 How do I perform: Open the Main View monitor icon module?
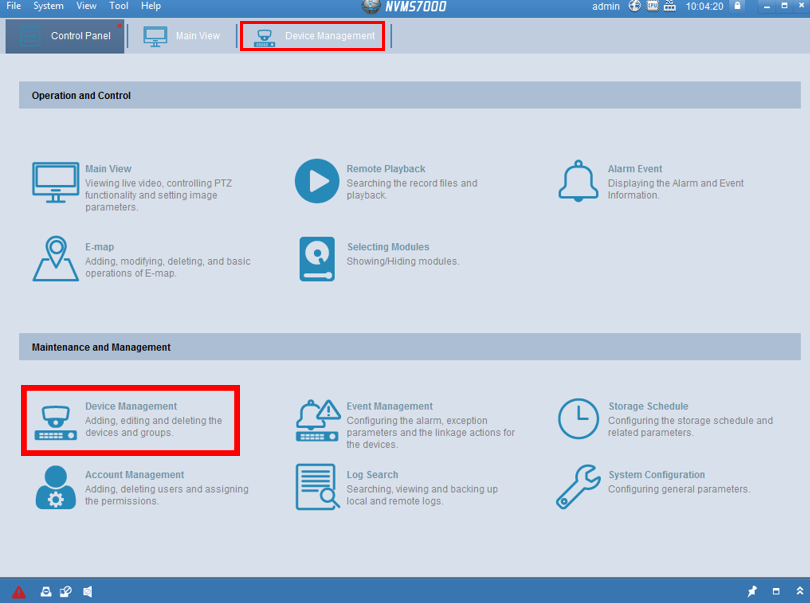56,182
